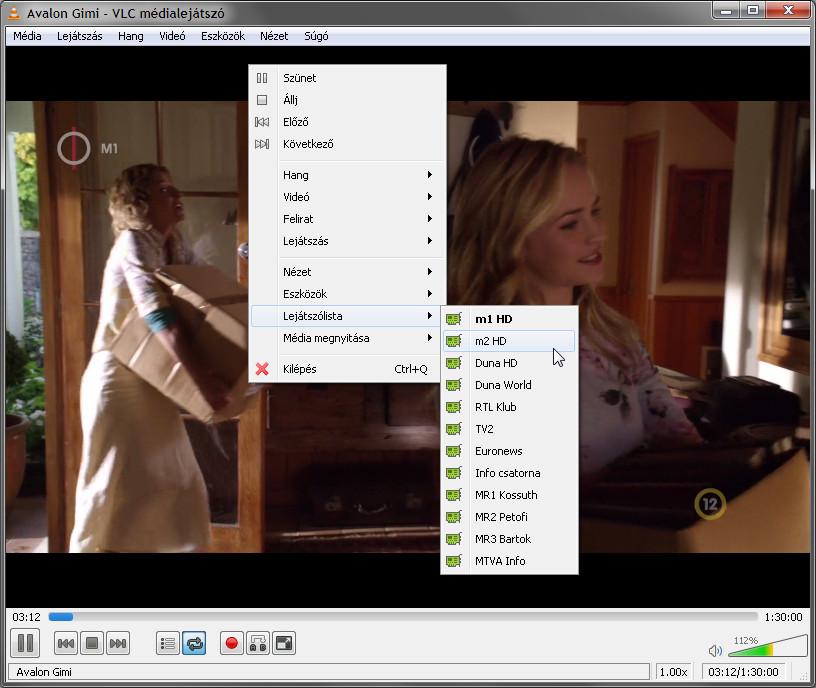Expand the Média megnyitása submenu

click(347, 338)
